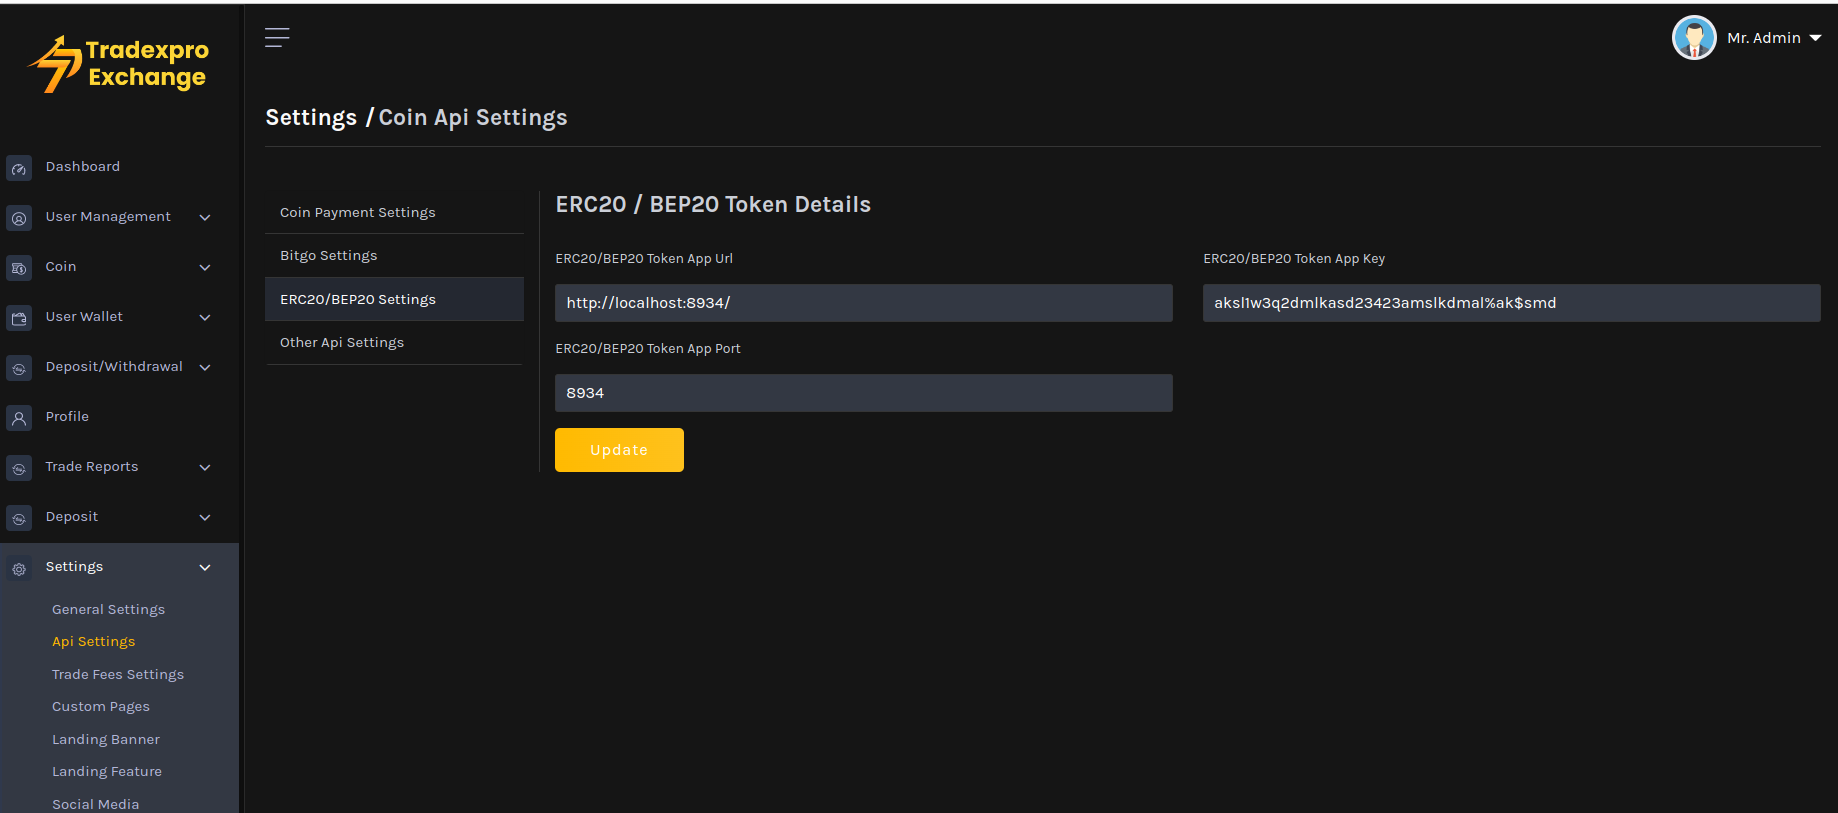
Task: Click the Tradexpro Exchange logo
Action: point(119,64)
